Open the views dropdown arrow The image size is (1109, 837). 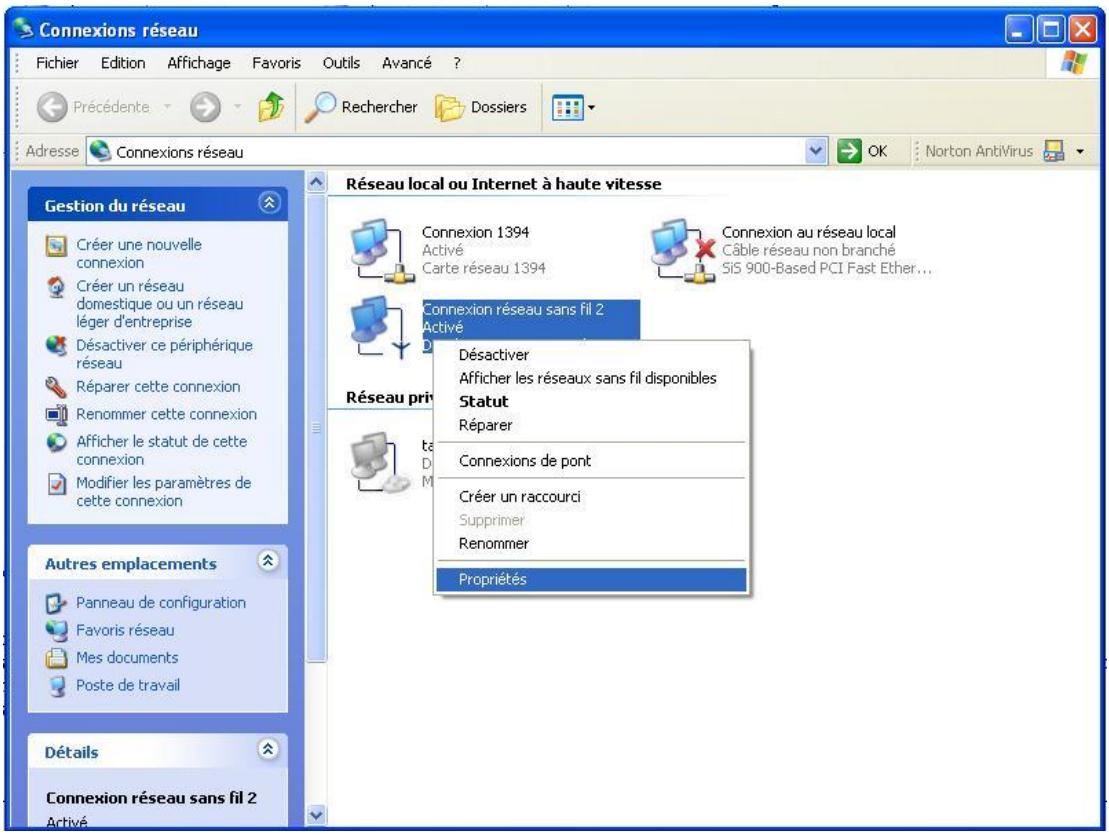click(x=591, y=108)
